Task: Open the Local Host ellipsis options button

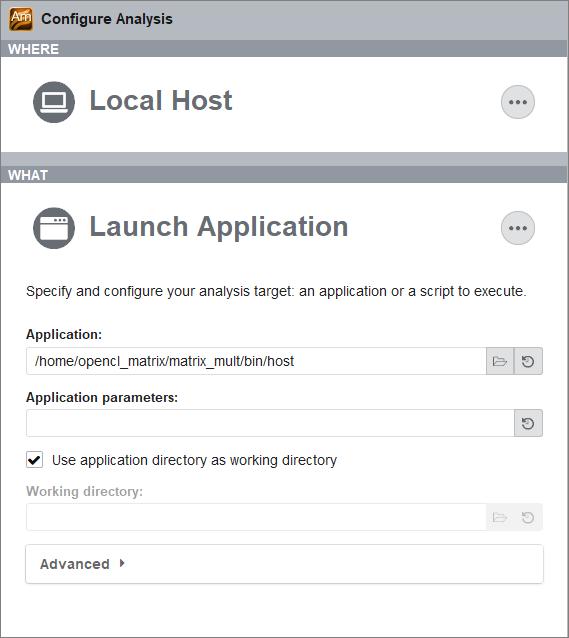Action: tap(518, 102)
